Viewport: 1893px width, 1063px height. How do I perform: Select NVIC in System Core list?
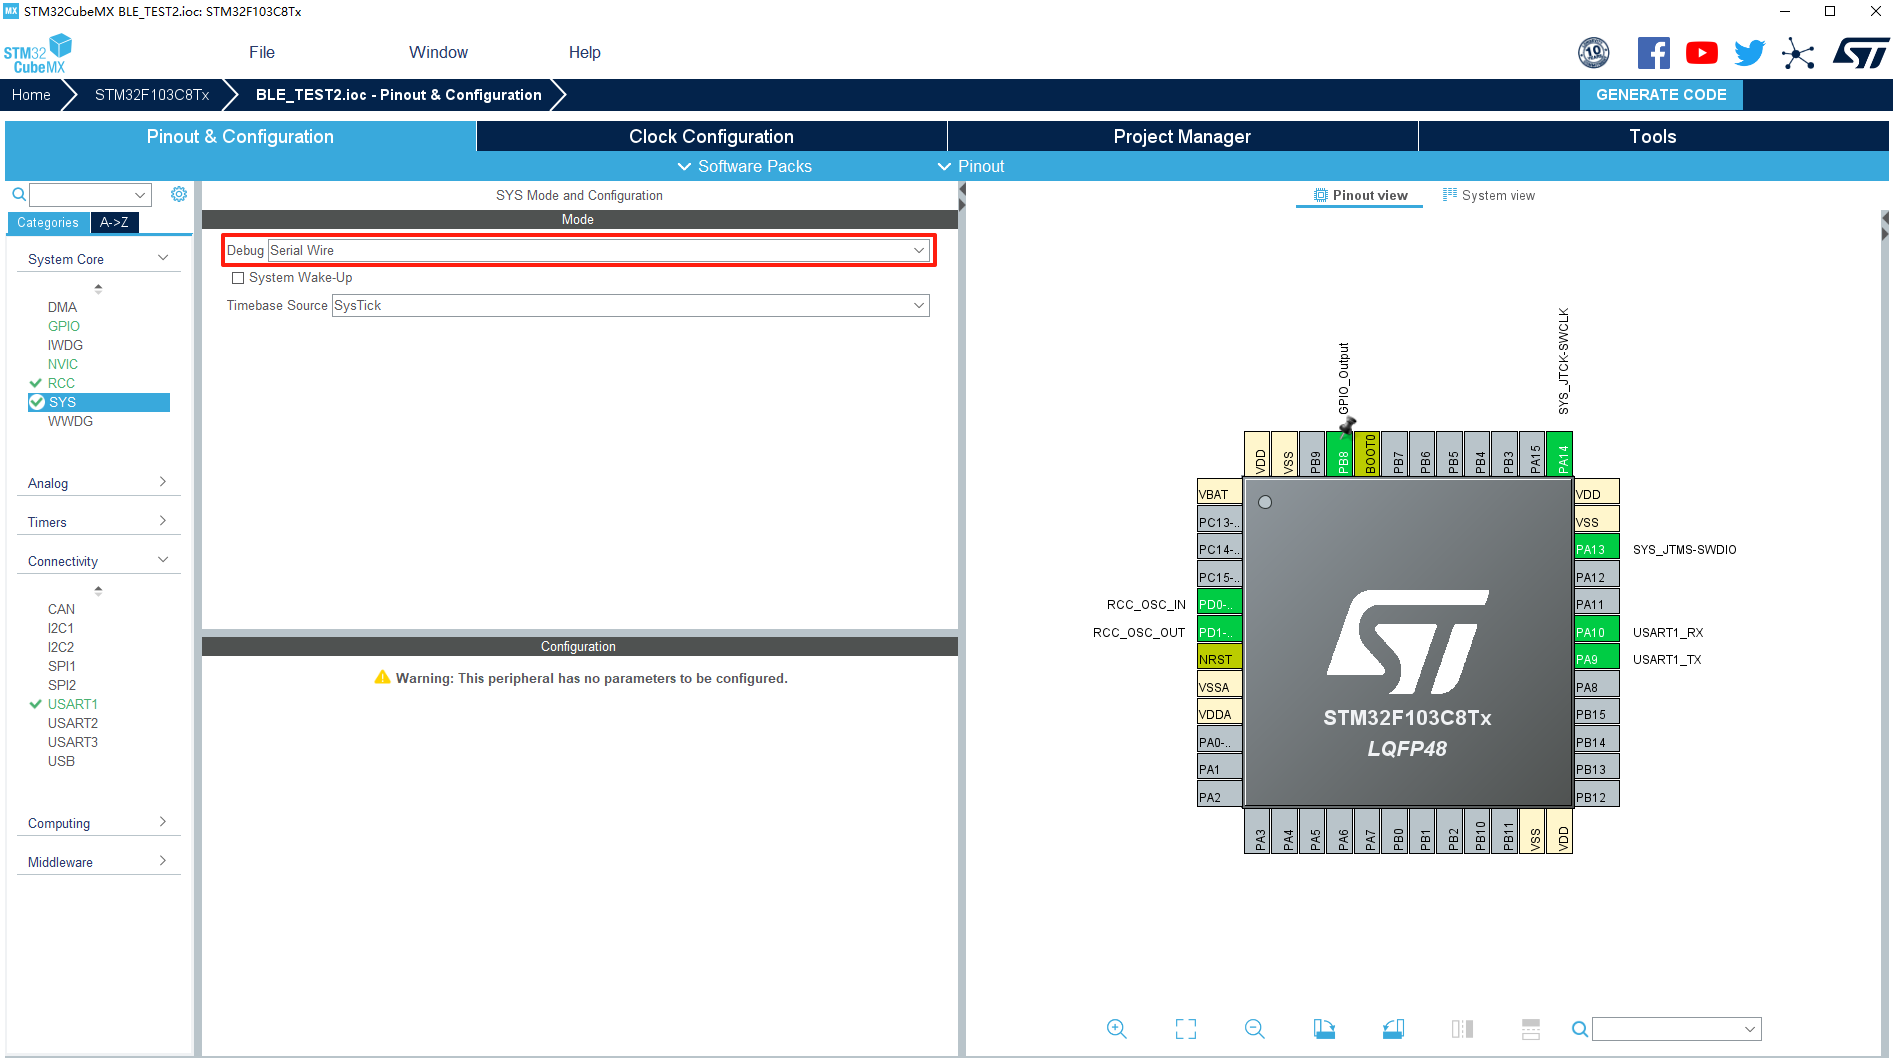[x=63, y=364]
